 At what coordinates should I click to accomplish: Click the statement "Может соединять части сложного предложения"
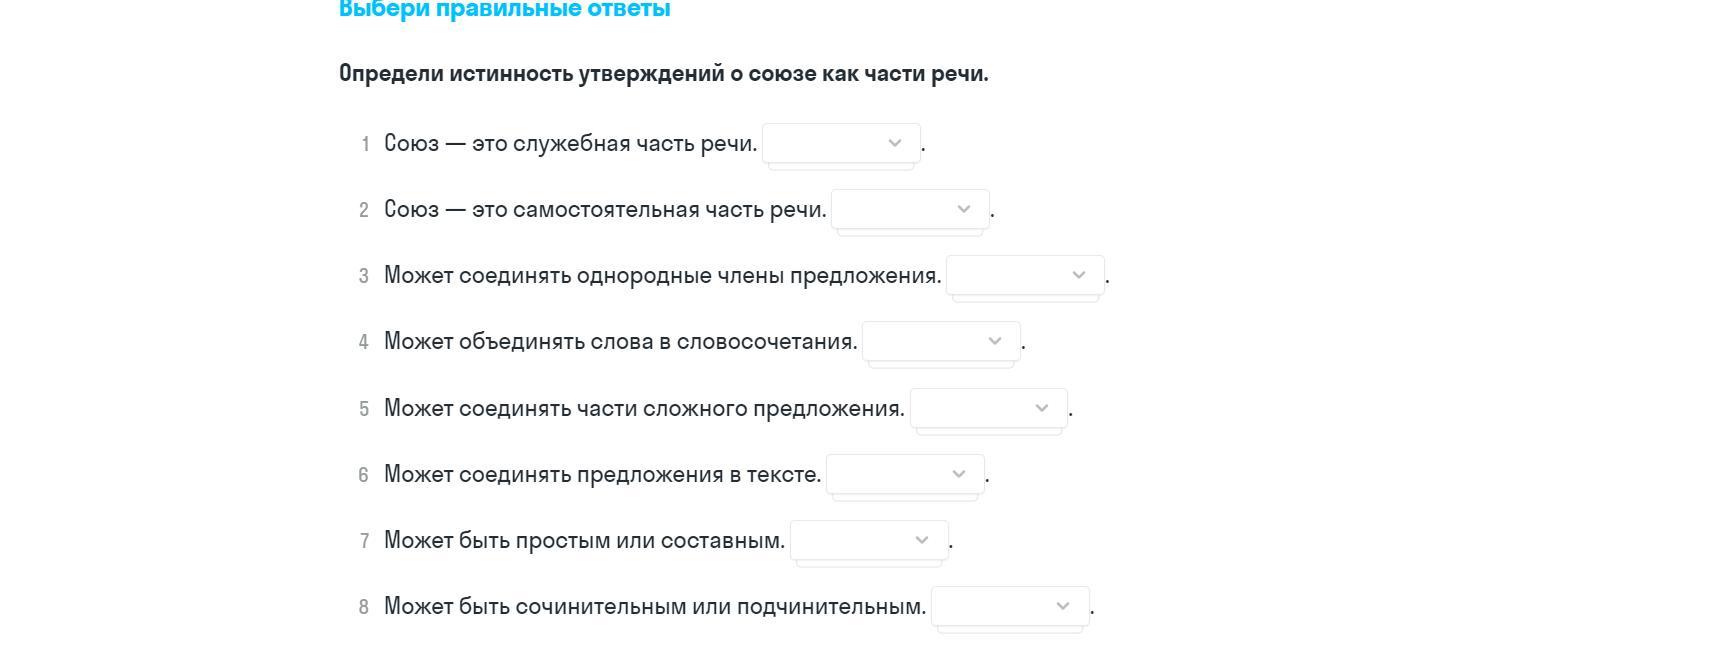tap(644, 409)
